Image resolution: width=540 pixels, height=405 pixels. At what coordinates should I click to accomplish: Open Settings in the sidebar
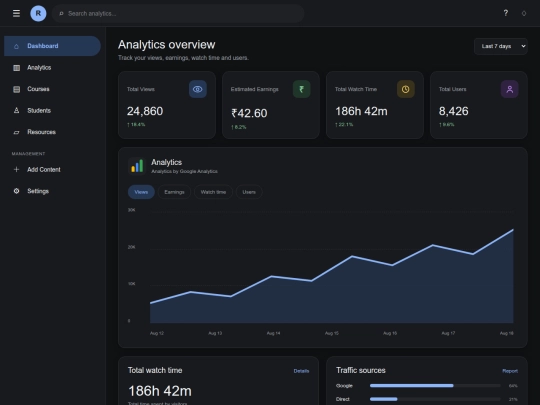(x=52, y=191)
